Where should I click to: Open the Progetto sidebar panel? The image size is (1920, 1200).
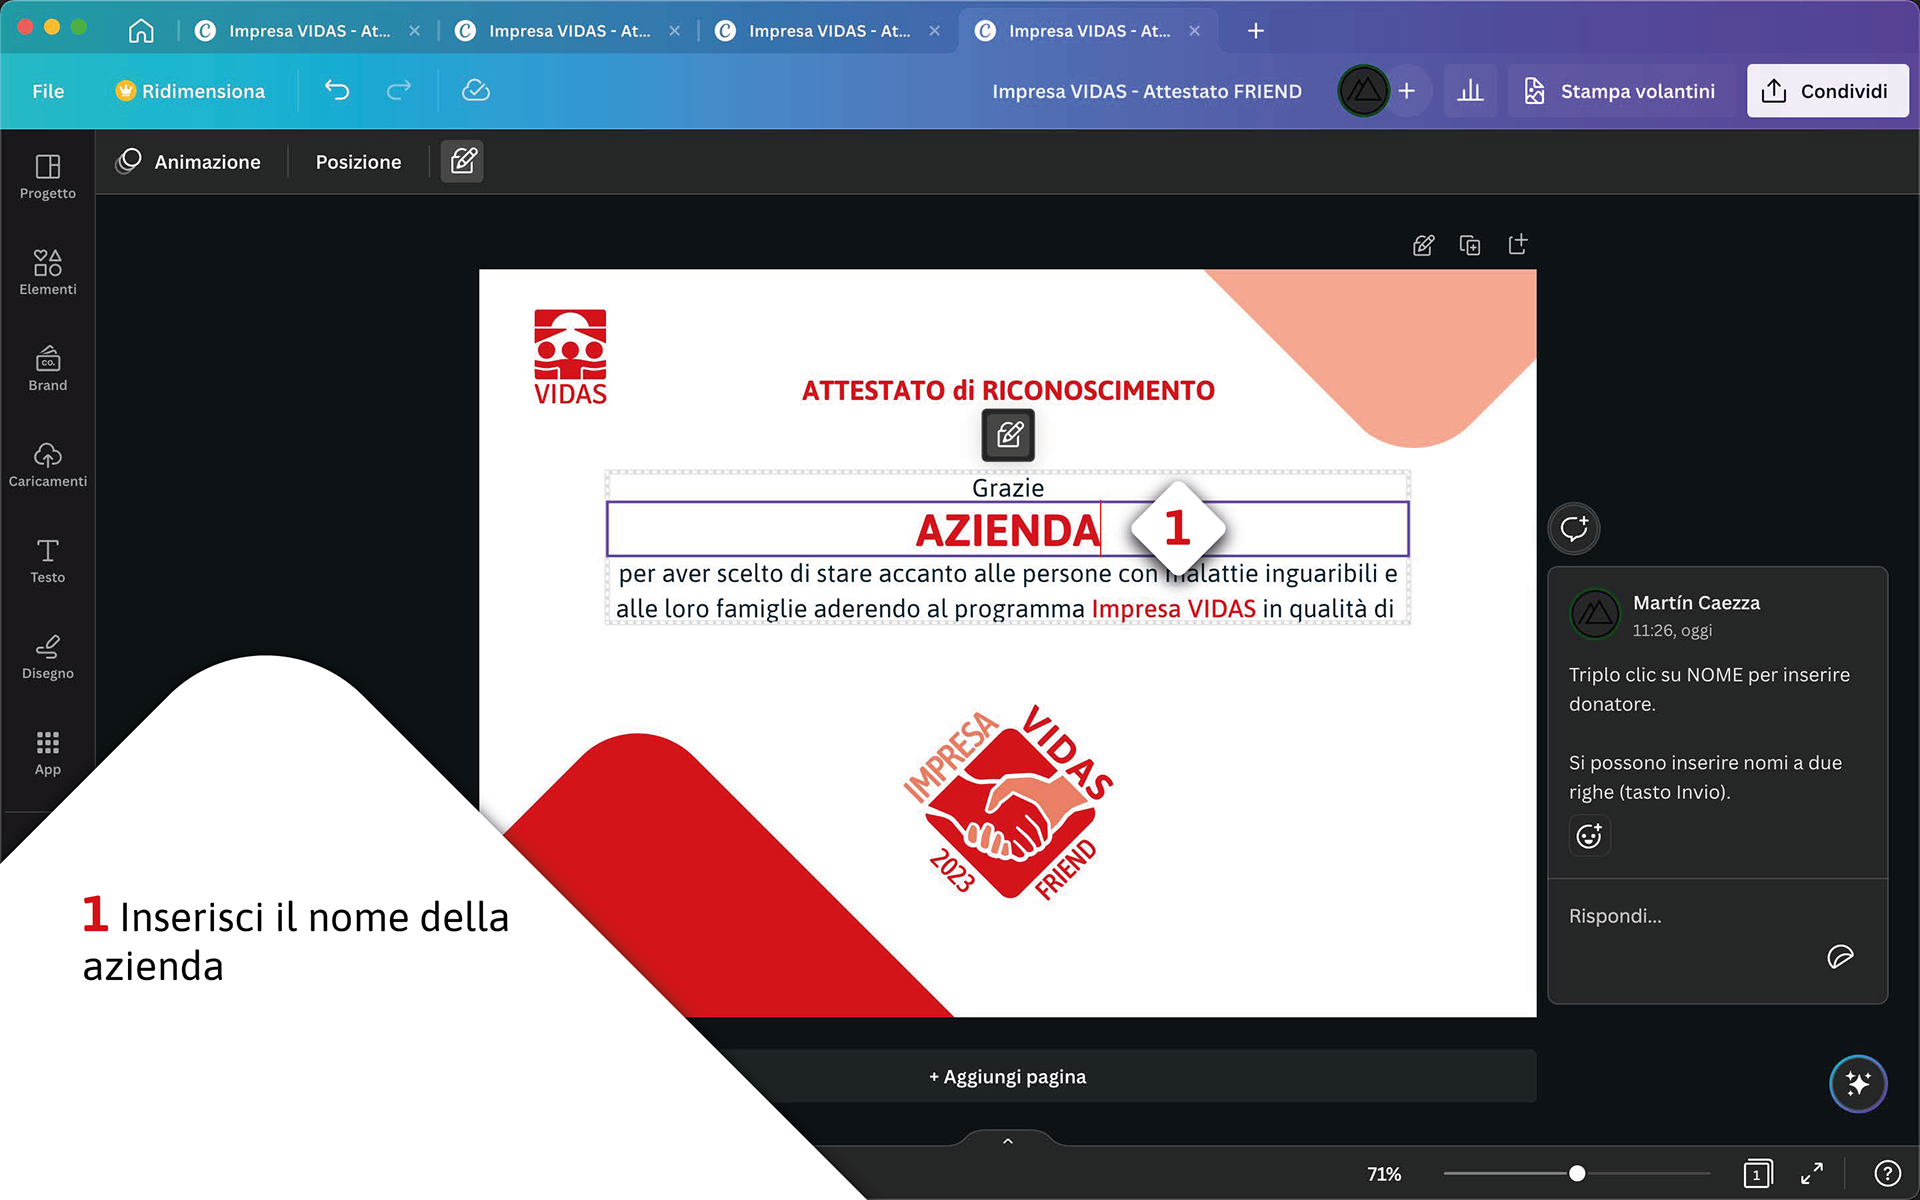[x=47, y=176]
